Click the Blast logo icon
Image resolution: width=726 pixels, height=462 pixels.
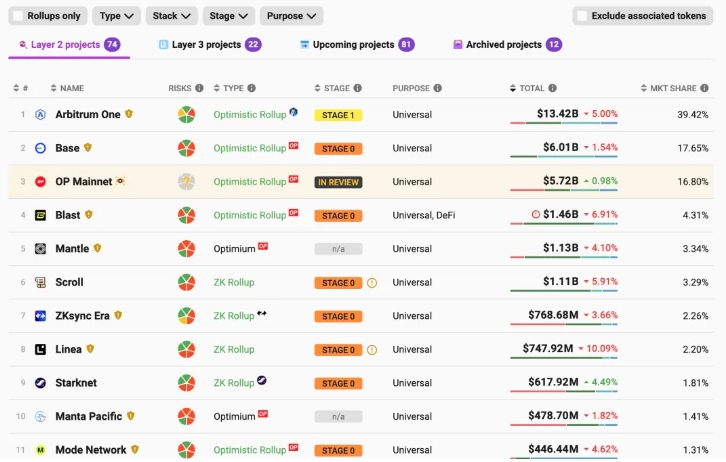[40, 215]
